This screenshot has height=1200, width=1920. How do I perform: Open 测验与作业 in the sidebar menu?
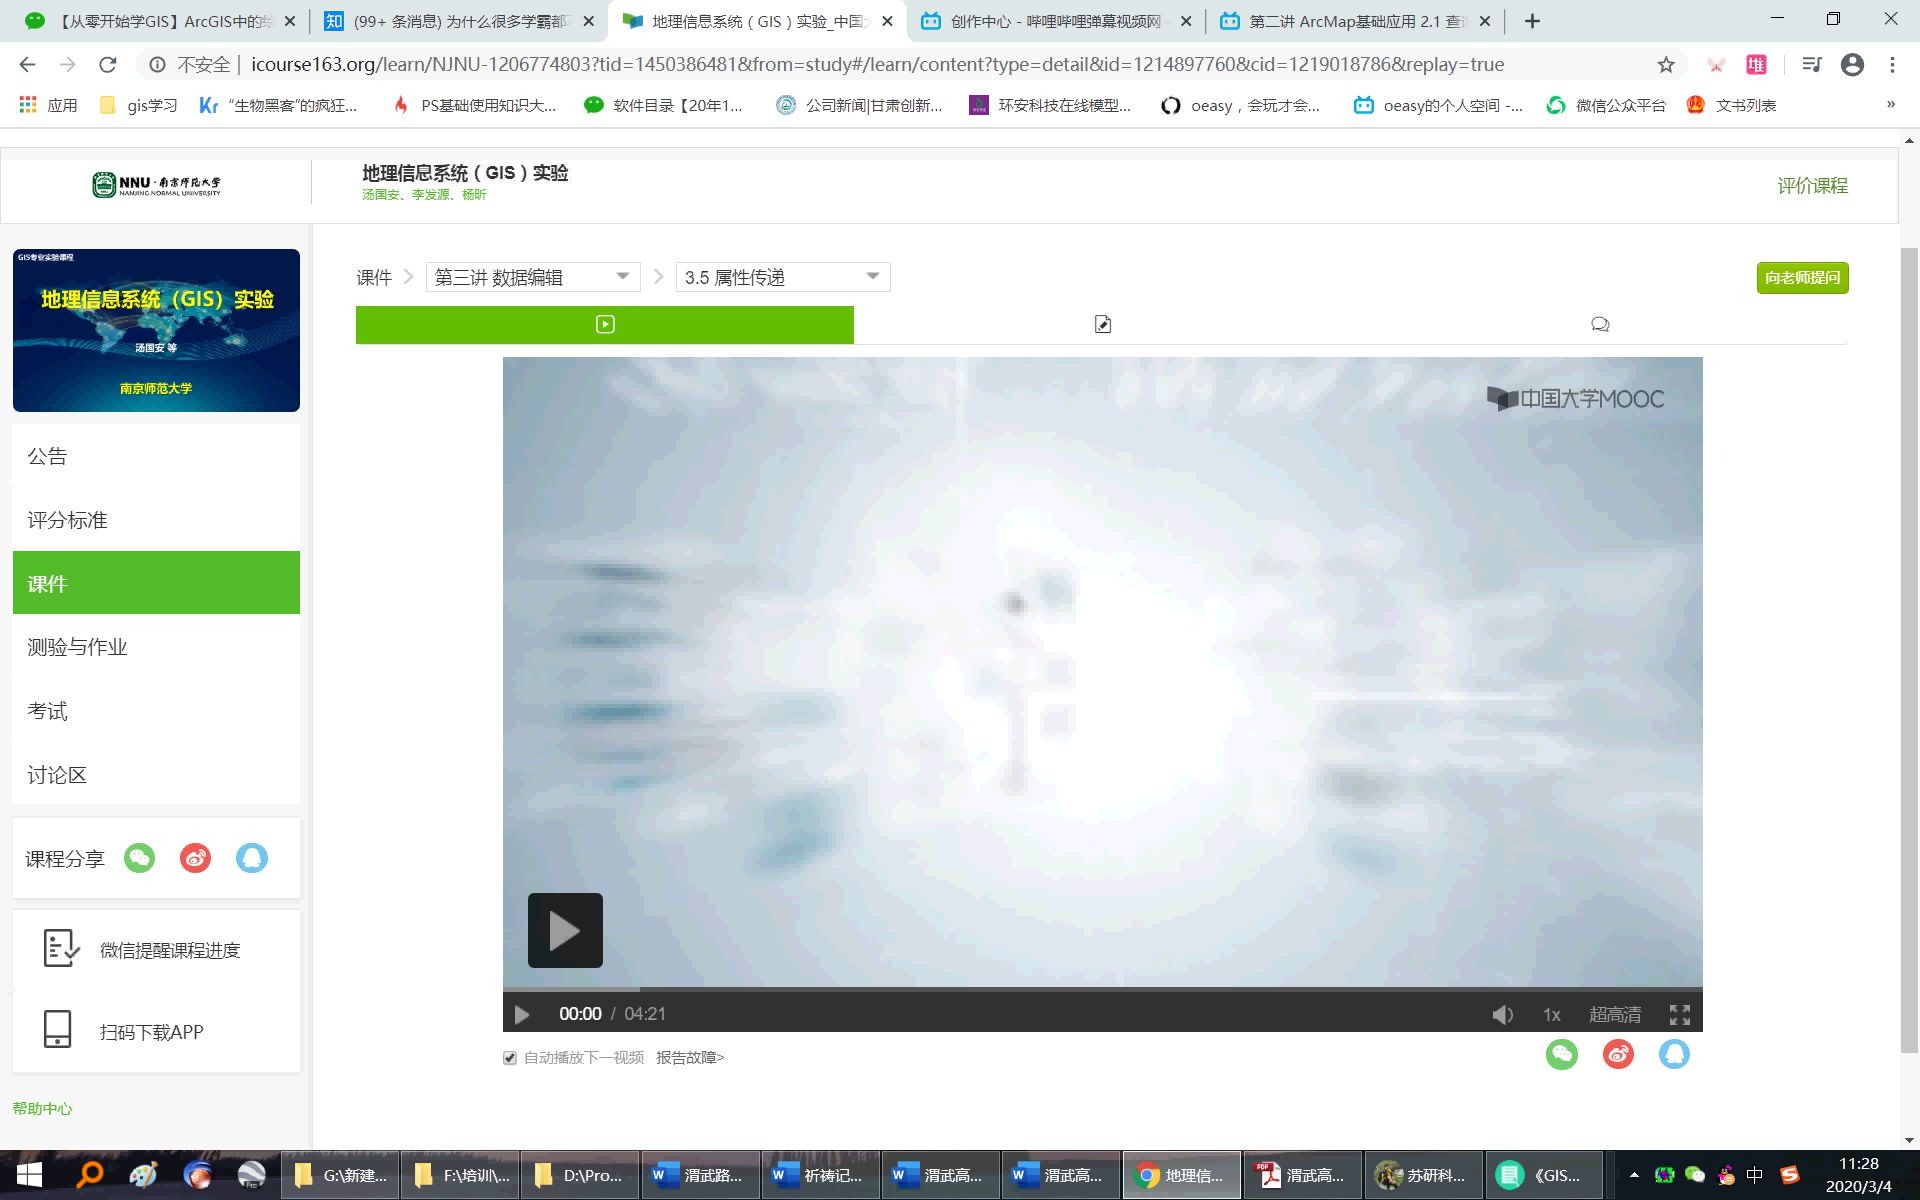(x=77, y=647)
